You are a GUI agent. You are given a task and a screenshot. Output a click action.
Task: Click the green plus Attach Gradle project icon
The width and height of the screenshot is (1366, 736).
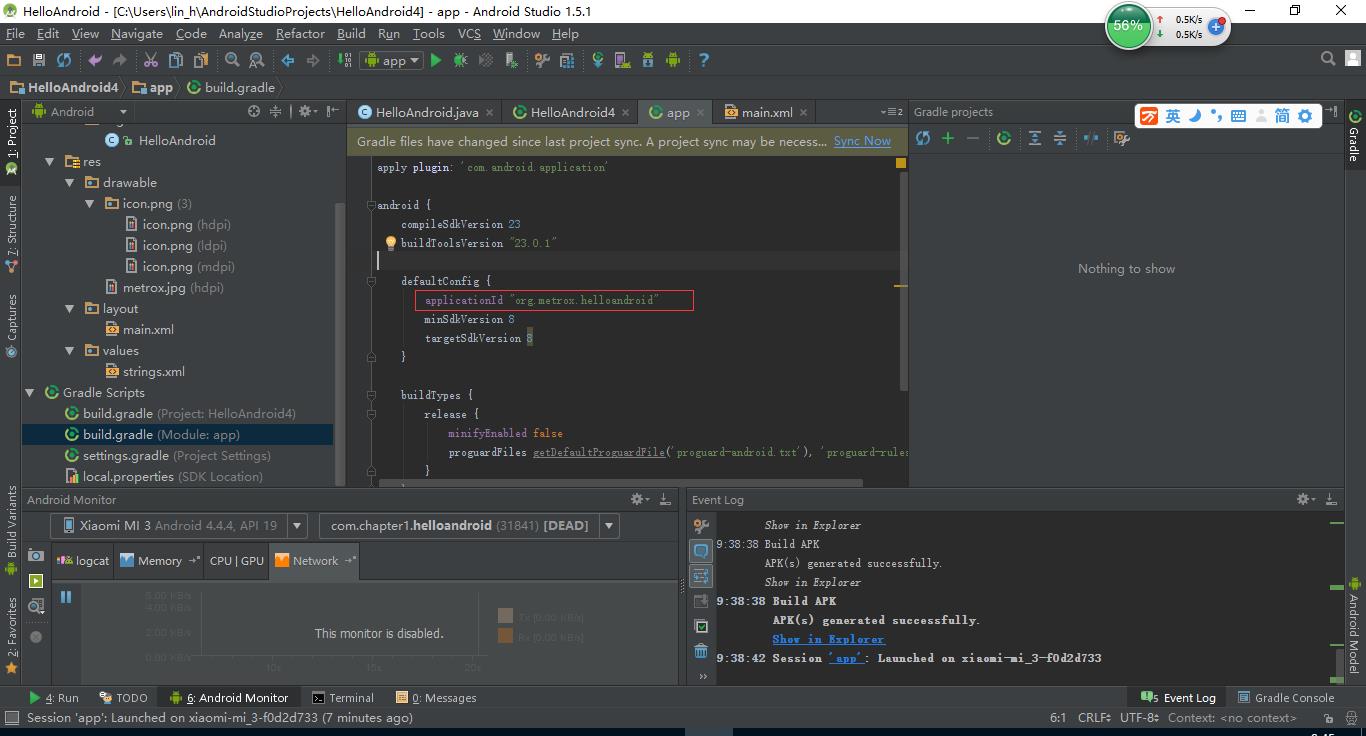tap(948, 138)
